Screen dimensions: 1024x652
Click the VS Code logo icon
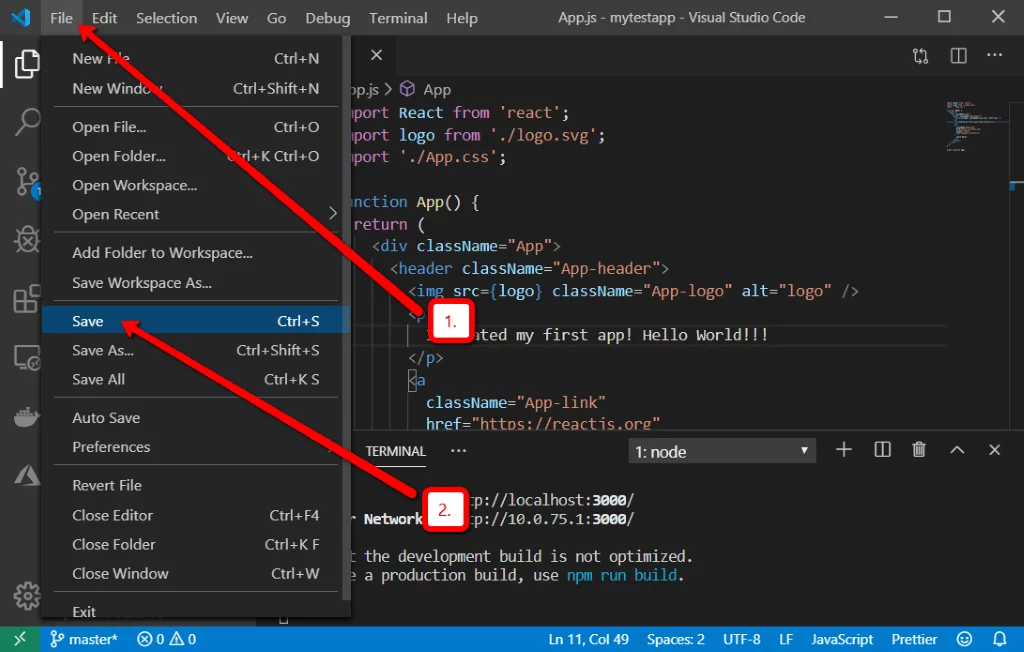[x=20, y=17]
